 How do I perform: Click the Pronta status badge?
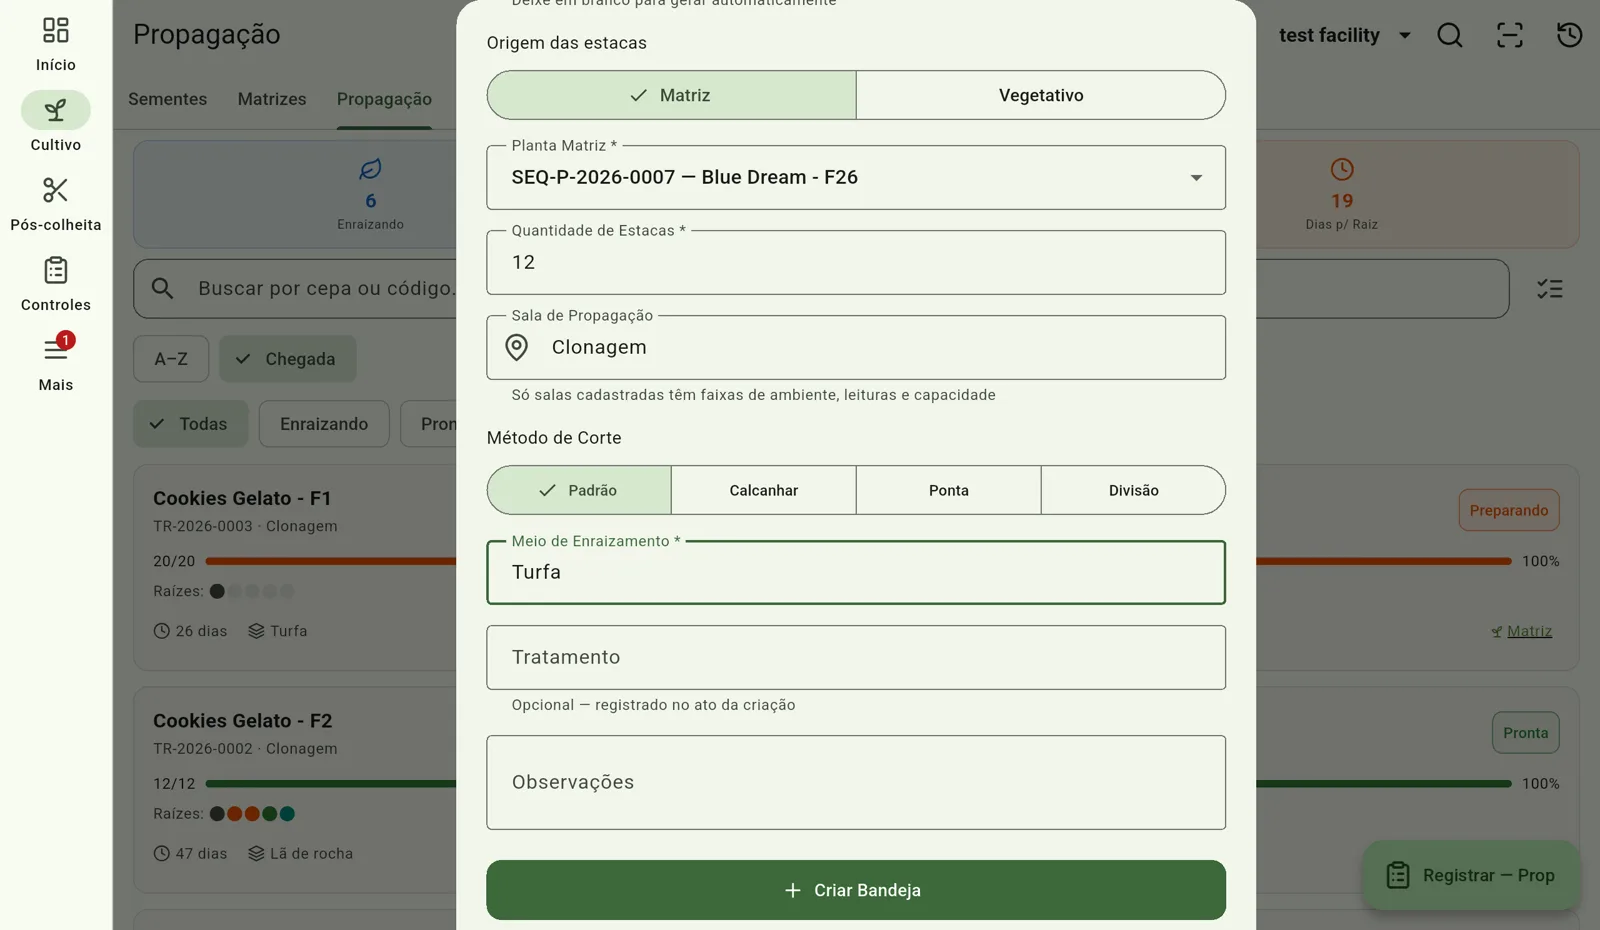(x=1526, y=732)
